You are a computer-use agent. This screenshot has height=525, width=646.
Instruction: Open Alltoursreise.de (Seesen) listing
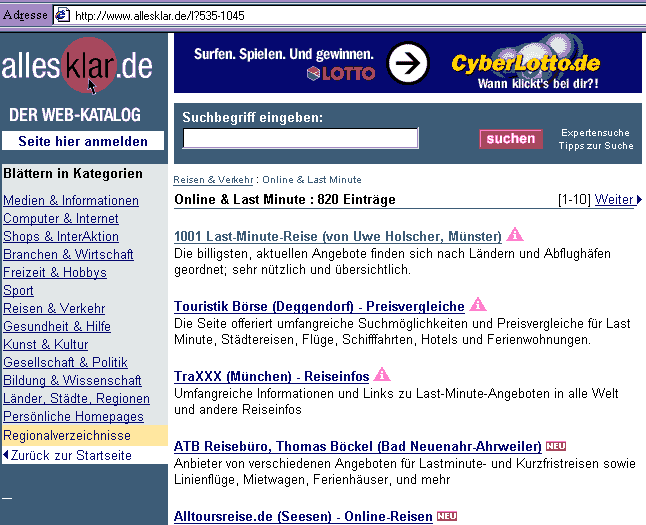303,517
